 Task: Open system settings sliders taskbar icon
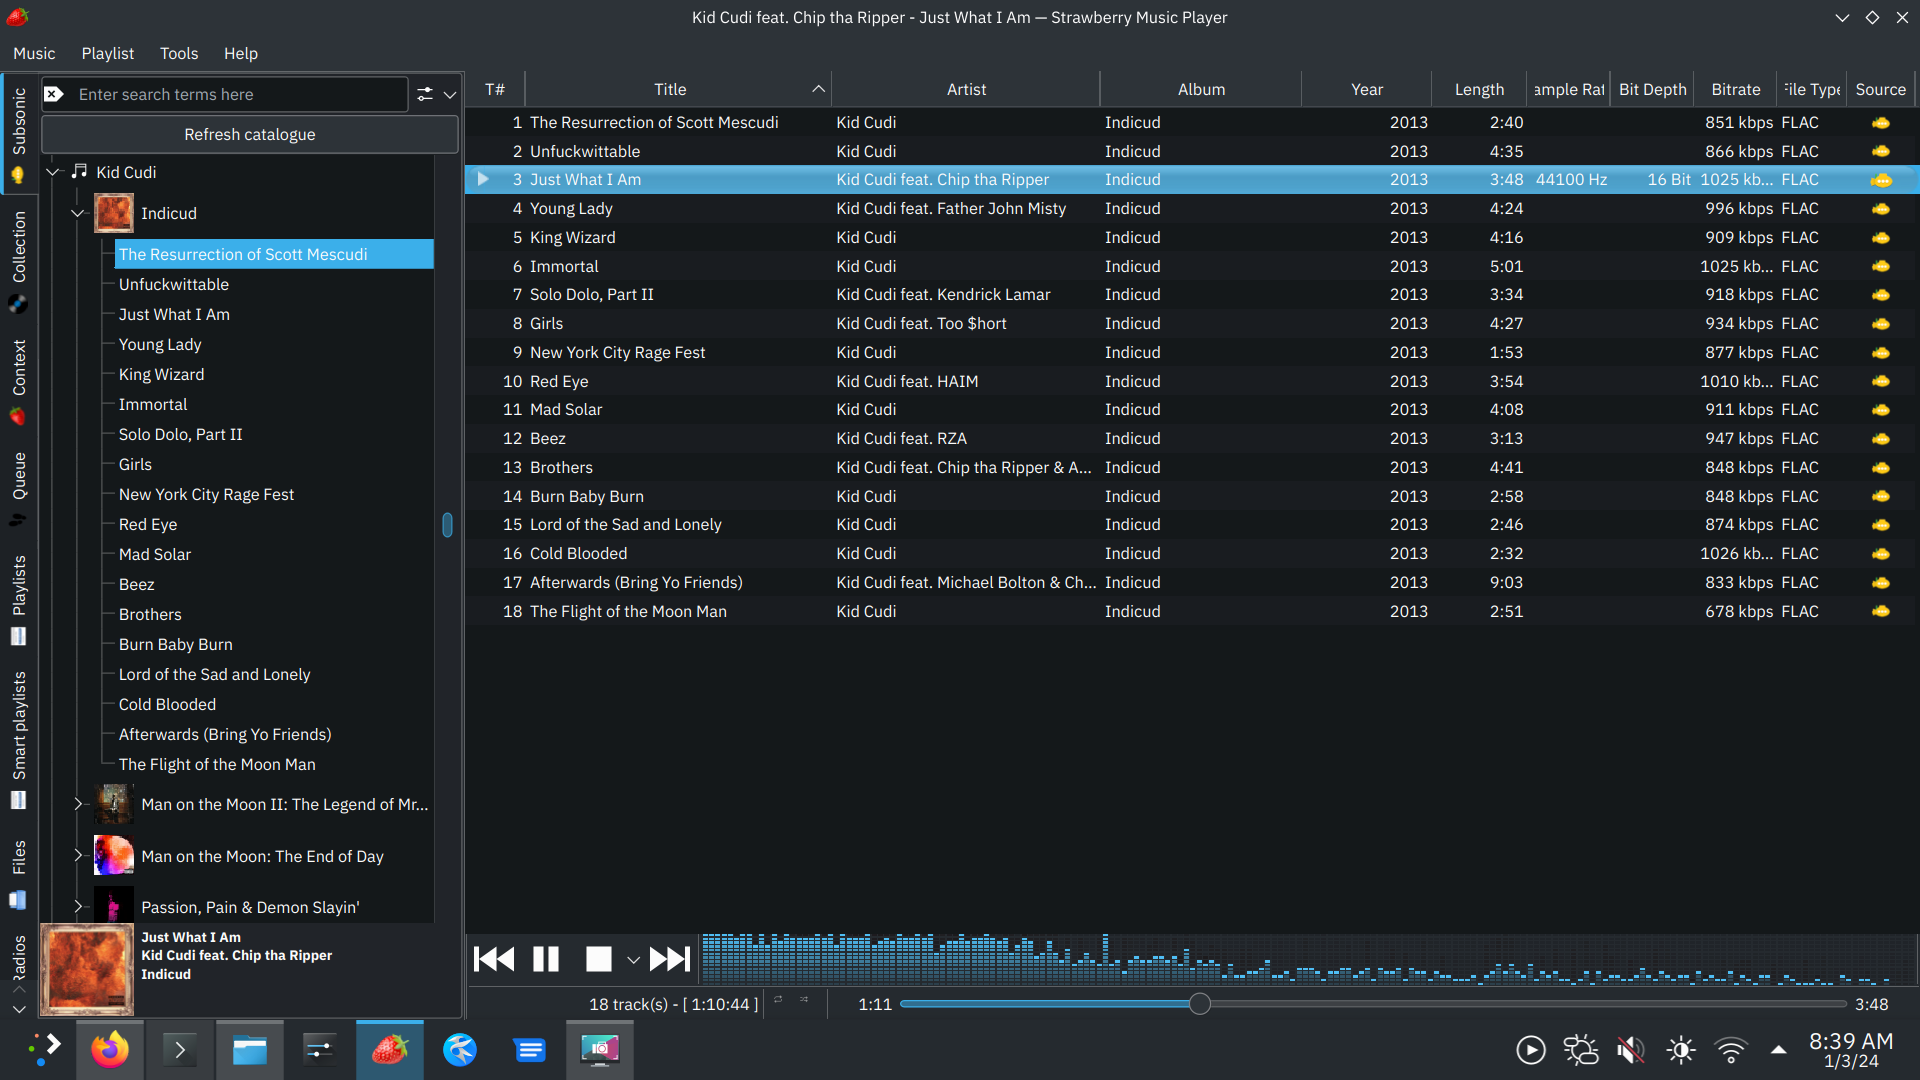click(x=320, y=1049)
